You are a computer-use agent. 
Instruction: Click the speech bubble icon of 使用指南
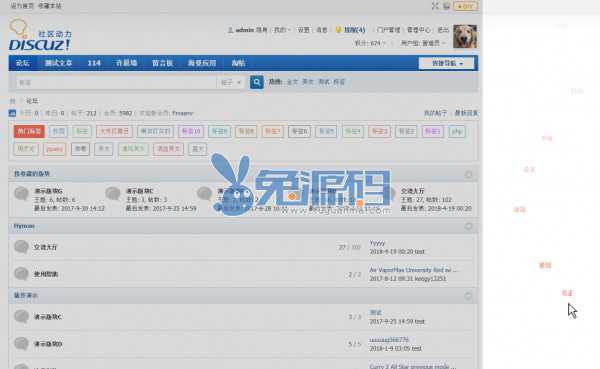(21, 274)
